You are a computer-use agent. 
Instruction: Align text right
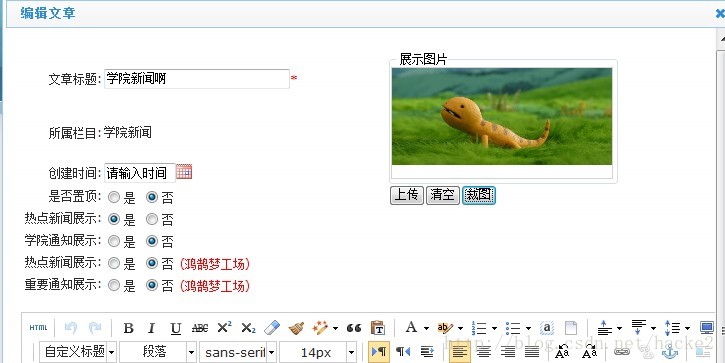508,353
